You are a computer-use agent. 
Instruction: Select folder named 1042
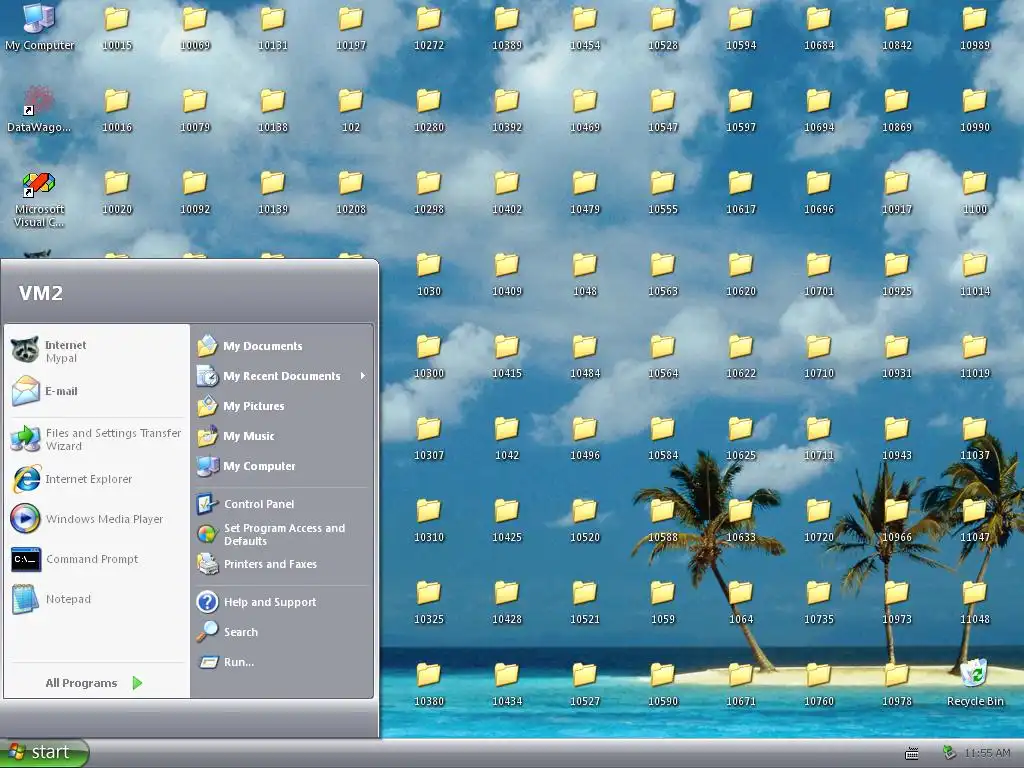tap(507, 438)
